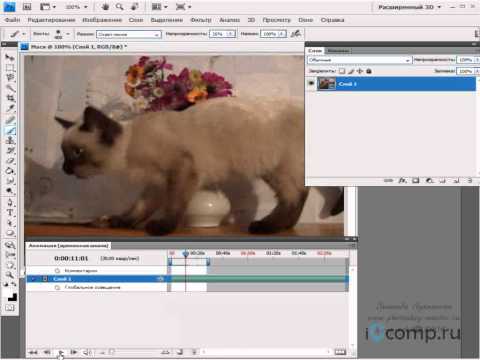Play the animation

(61, 352)
